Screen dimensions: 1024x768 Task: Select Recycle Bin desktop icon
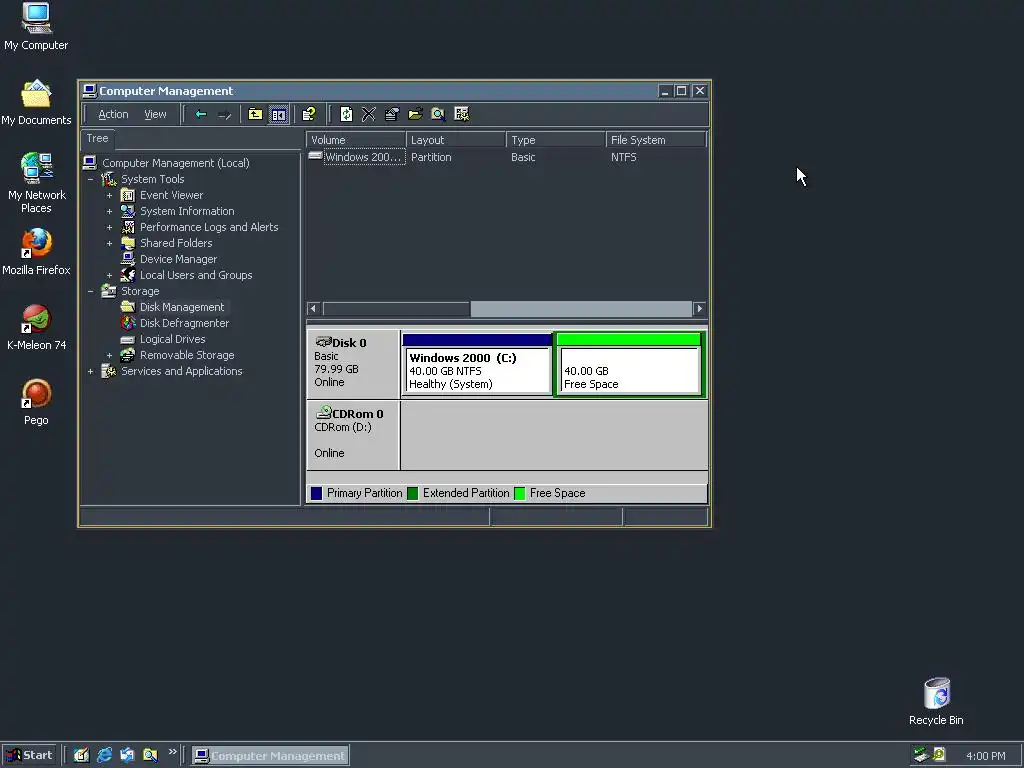(x=936, y=701)
